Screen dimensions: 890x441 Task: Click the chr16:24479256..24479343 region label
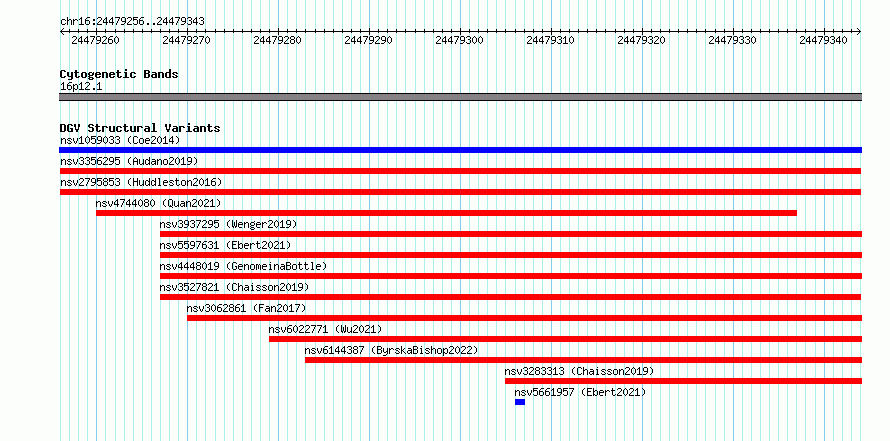point(132,22)
